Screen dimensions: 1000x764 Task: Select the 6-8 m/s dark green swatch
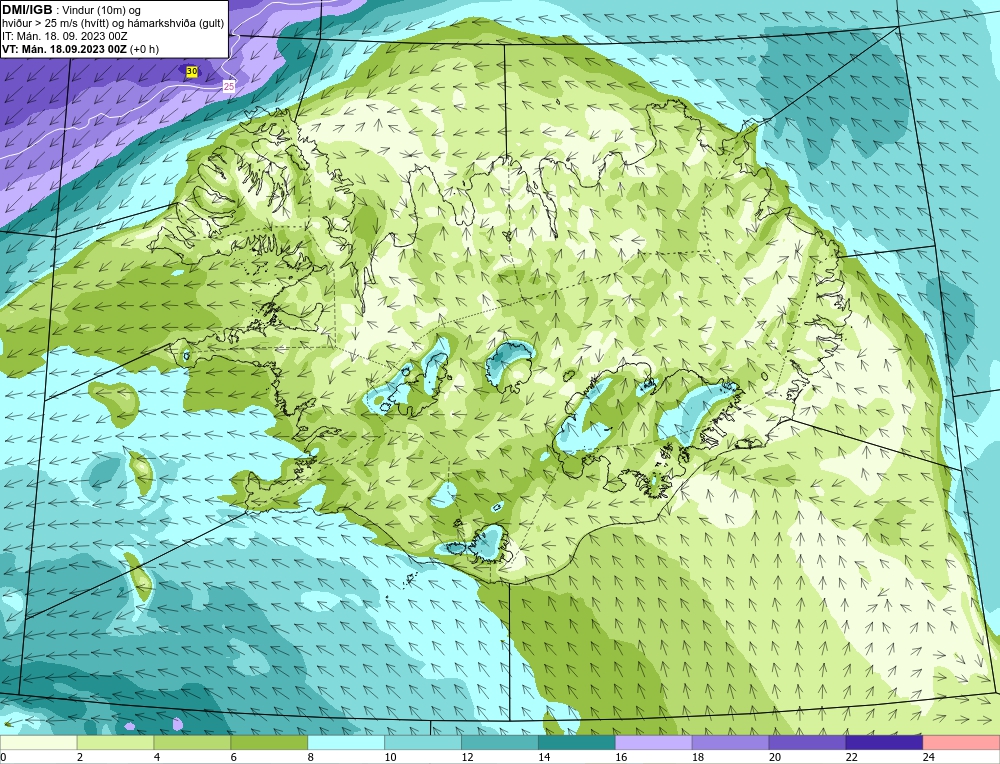click(x=269, y=742)
